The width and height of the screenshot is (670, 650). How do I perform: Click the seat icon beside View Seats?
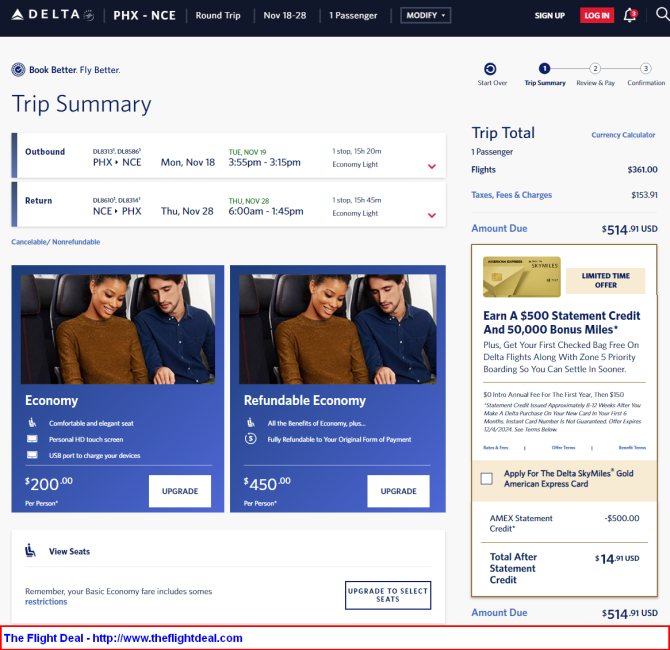(x=30, y=550)
